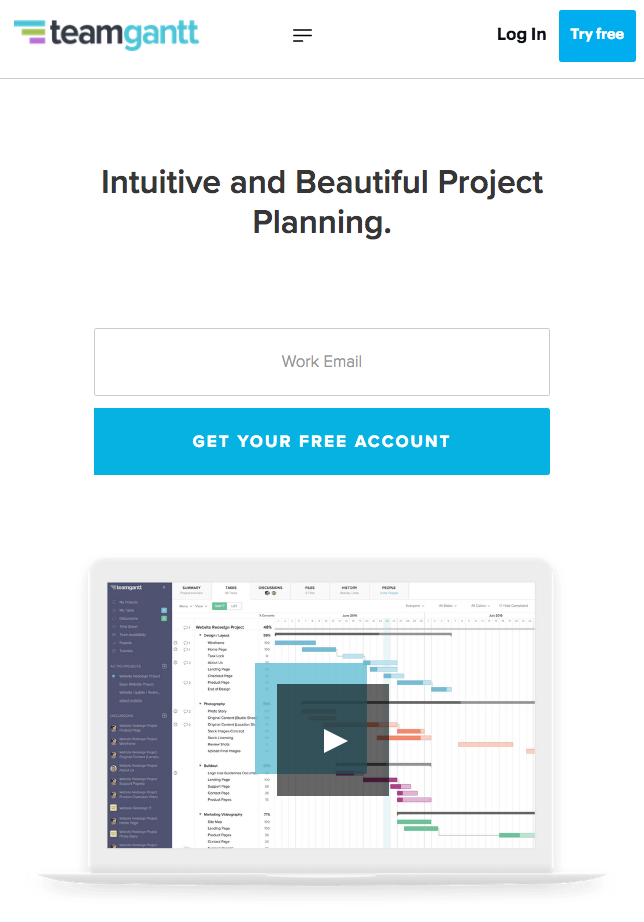Collapse the Design / Layout task group

[200, 636]
